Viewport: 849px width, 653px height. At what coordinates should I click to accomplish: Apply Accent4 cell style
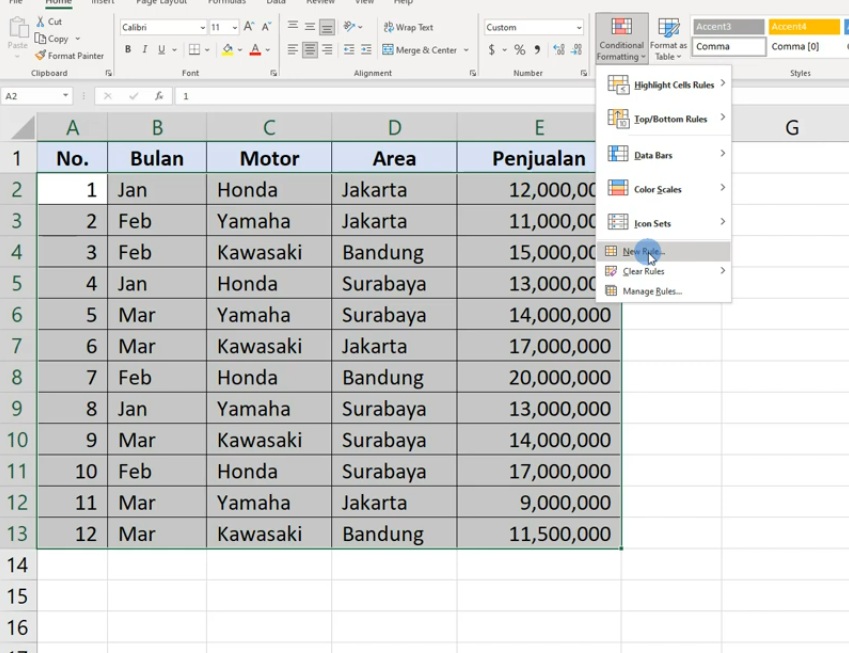click(x=804, y=27)
